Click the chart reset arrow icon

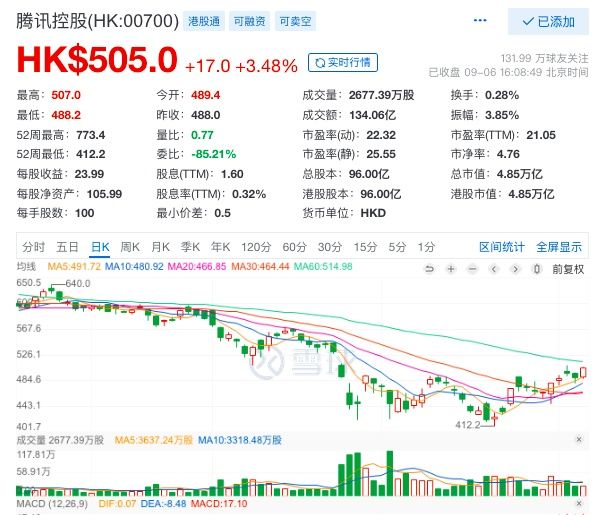429,269
